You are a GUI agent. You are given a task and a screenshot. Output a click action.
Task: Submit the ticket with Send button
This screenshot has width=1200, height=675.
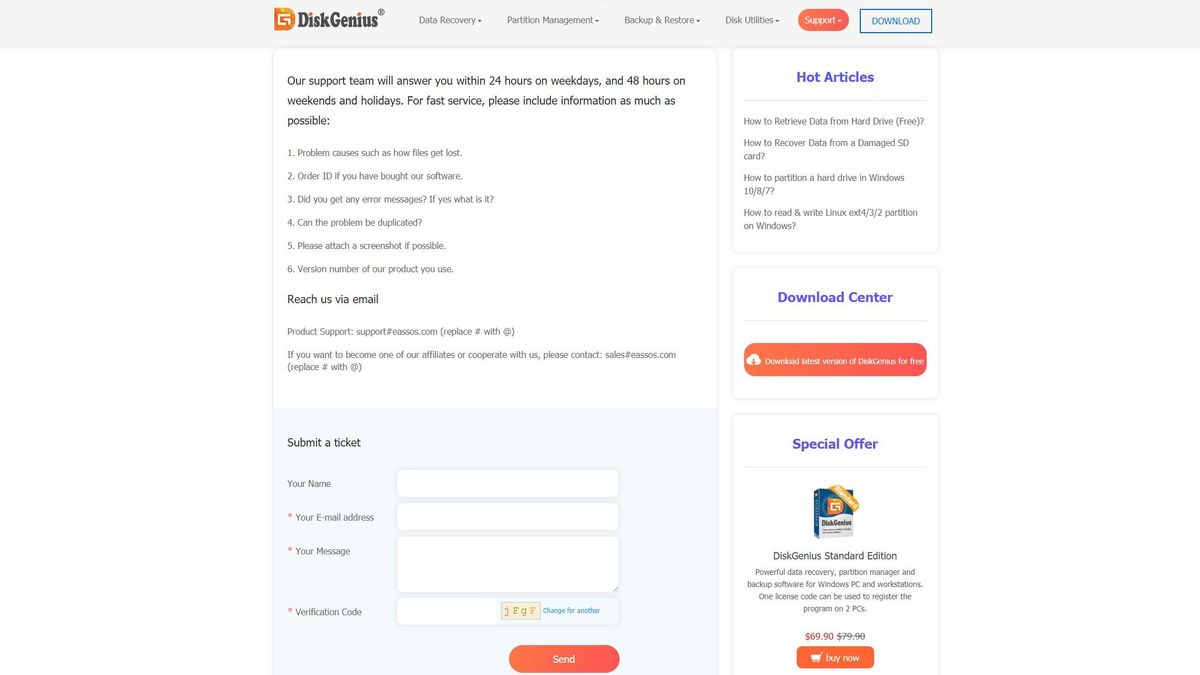[x=564, y=659]
